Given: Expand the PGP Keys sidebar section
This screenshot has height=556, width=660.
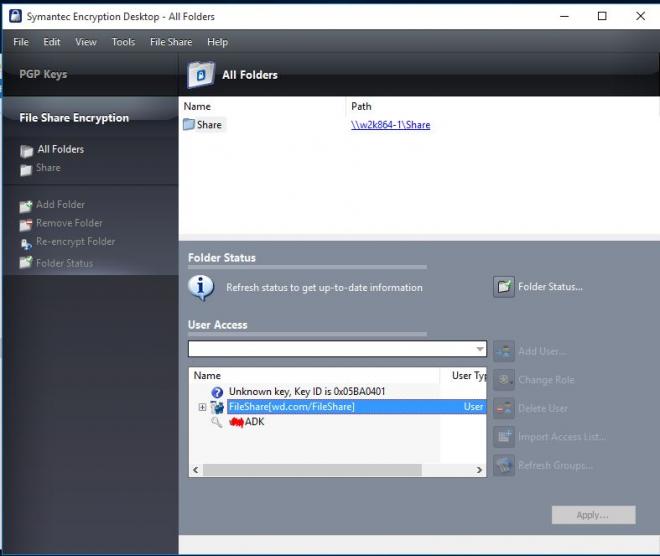Looking at the screenshot, I should pos(43,74).
